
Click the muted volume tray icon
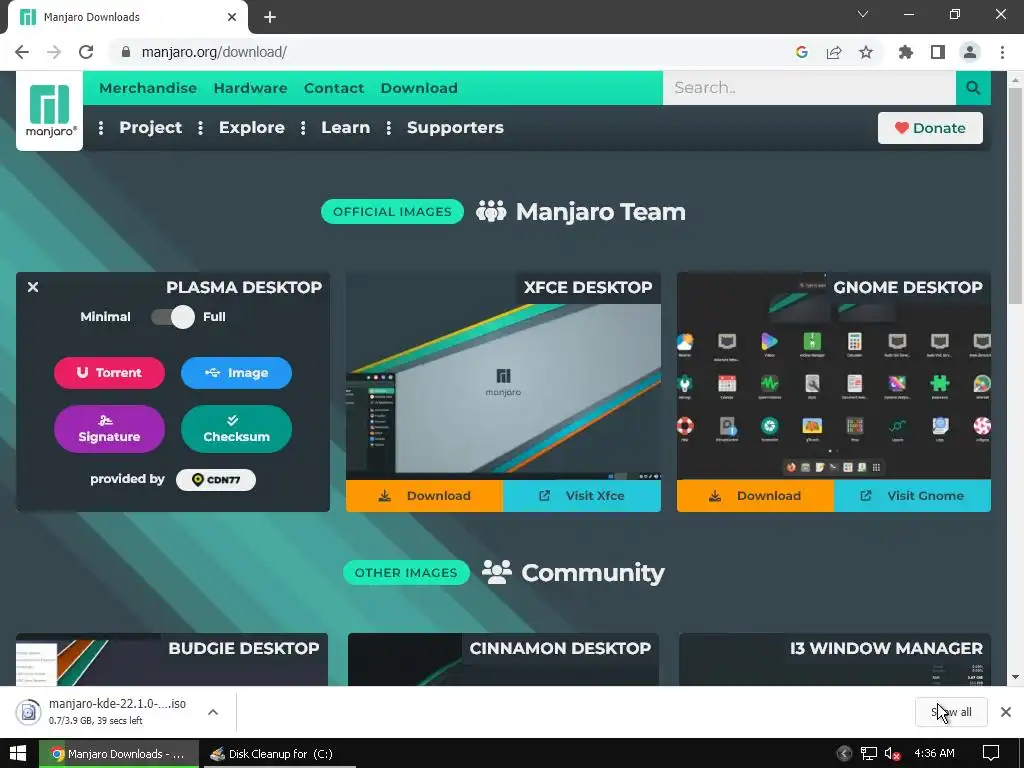[893, 754]
